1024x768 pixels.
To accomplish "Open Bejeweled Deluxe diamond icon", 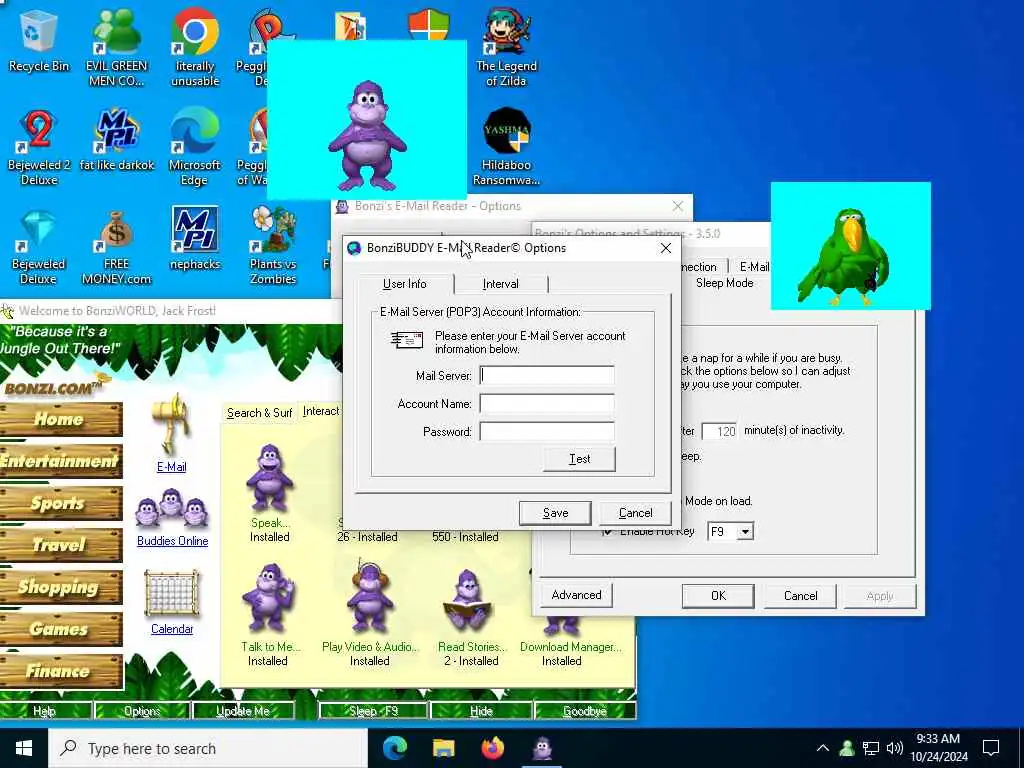I will [x=39, y=247].
